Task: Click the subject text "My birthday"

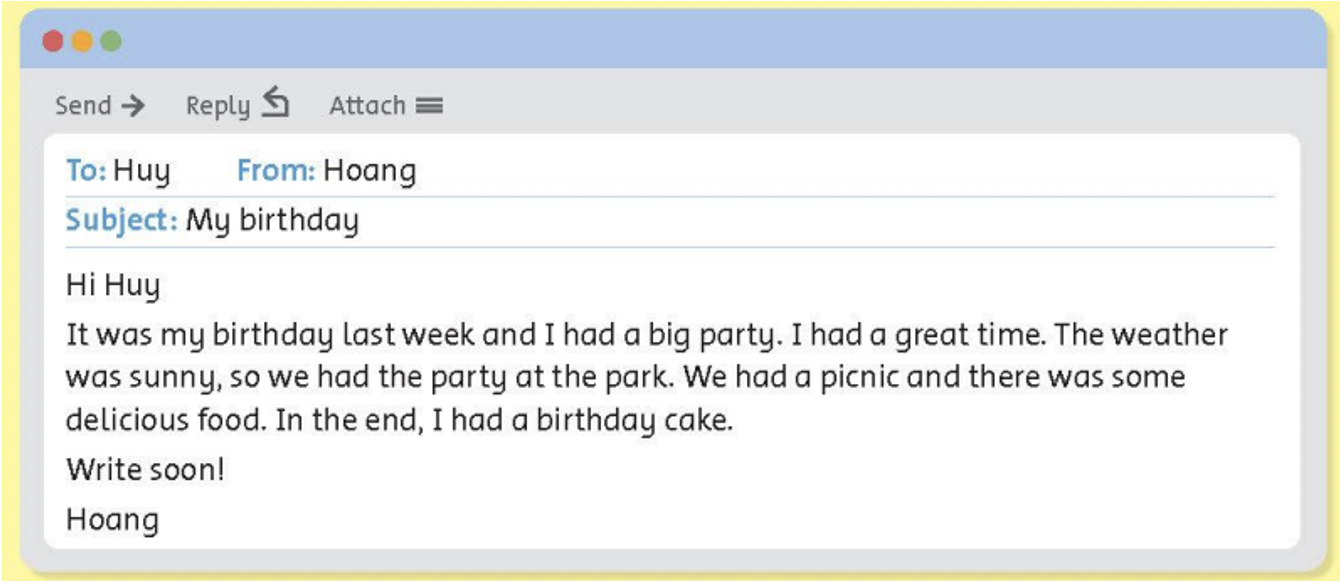Action: click(x=272, y=220)
